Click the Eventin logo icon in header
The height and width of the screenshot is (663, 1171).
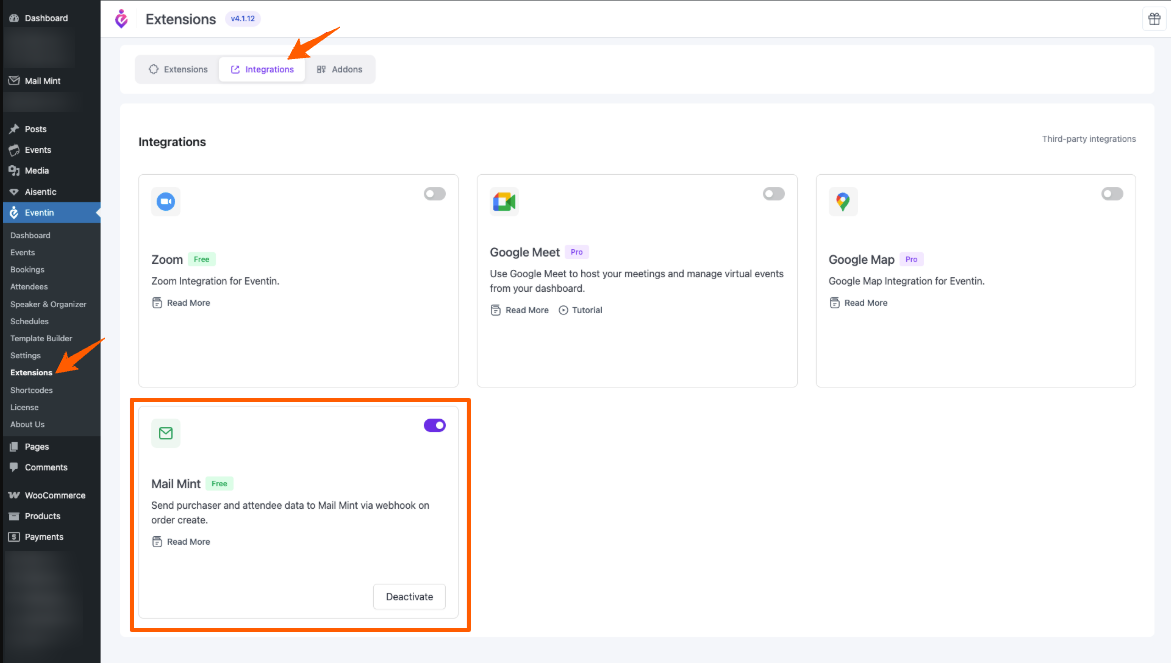tap(122, 19)
